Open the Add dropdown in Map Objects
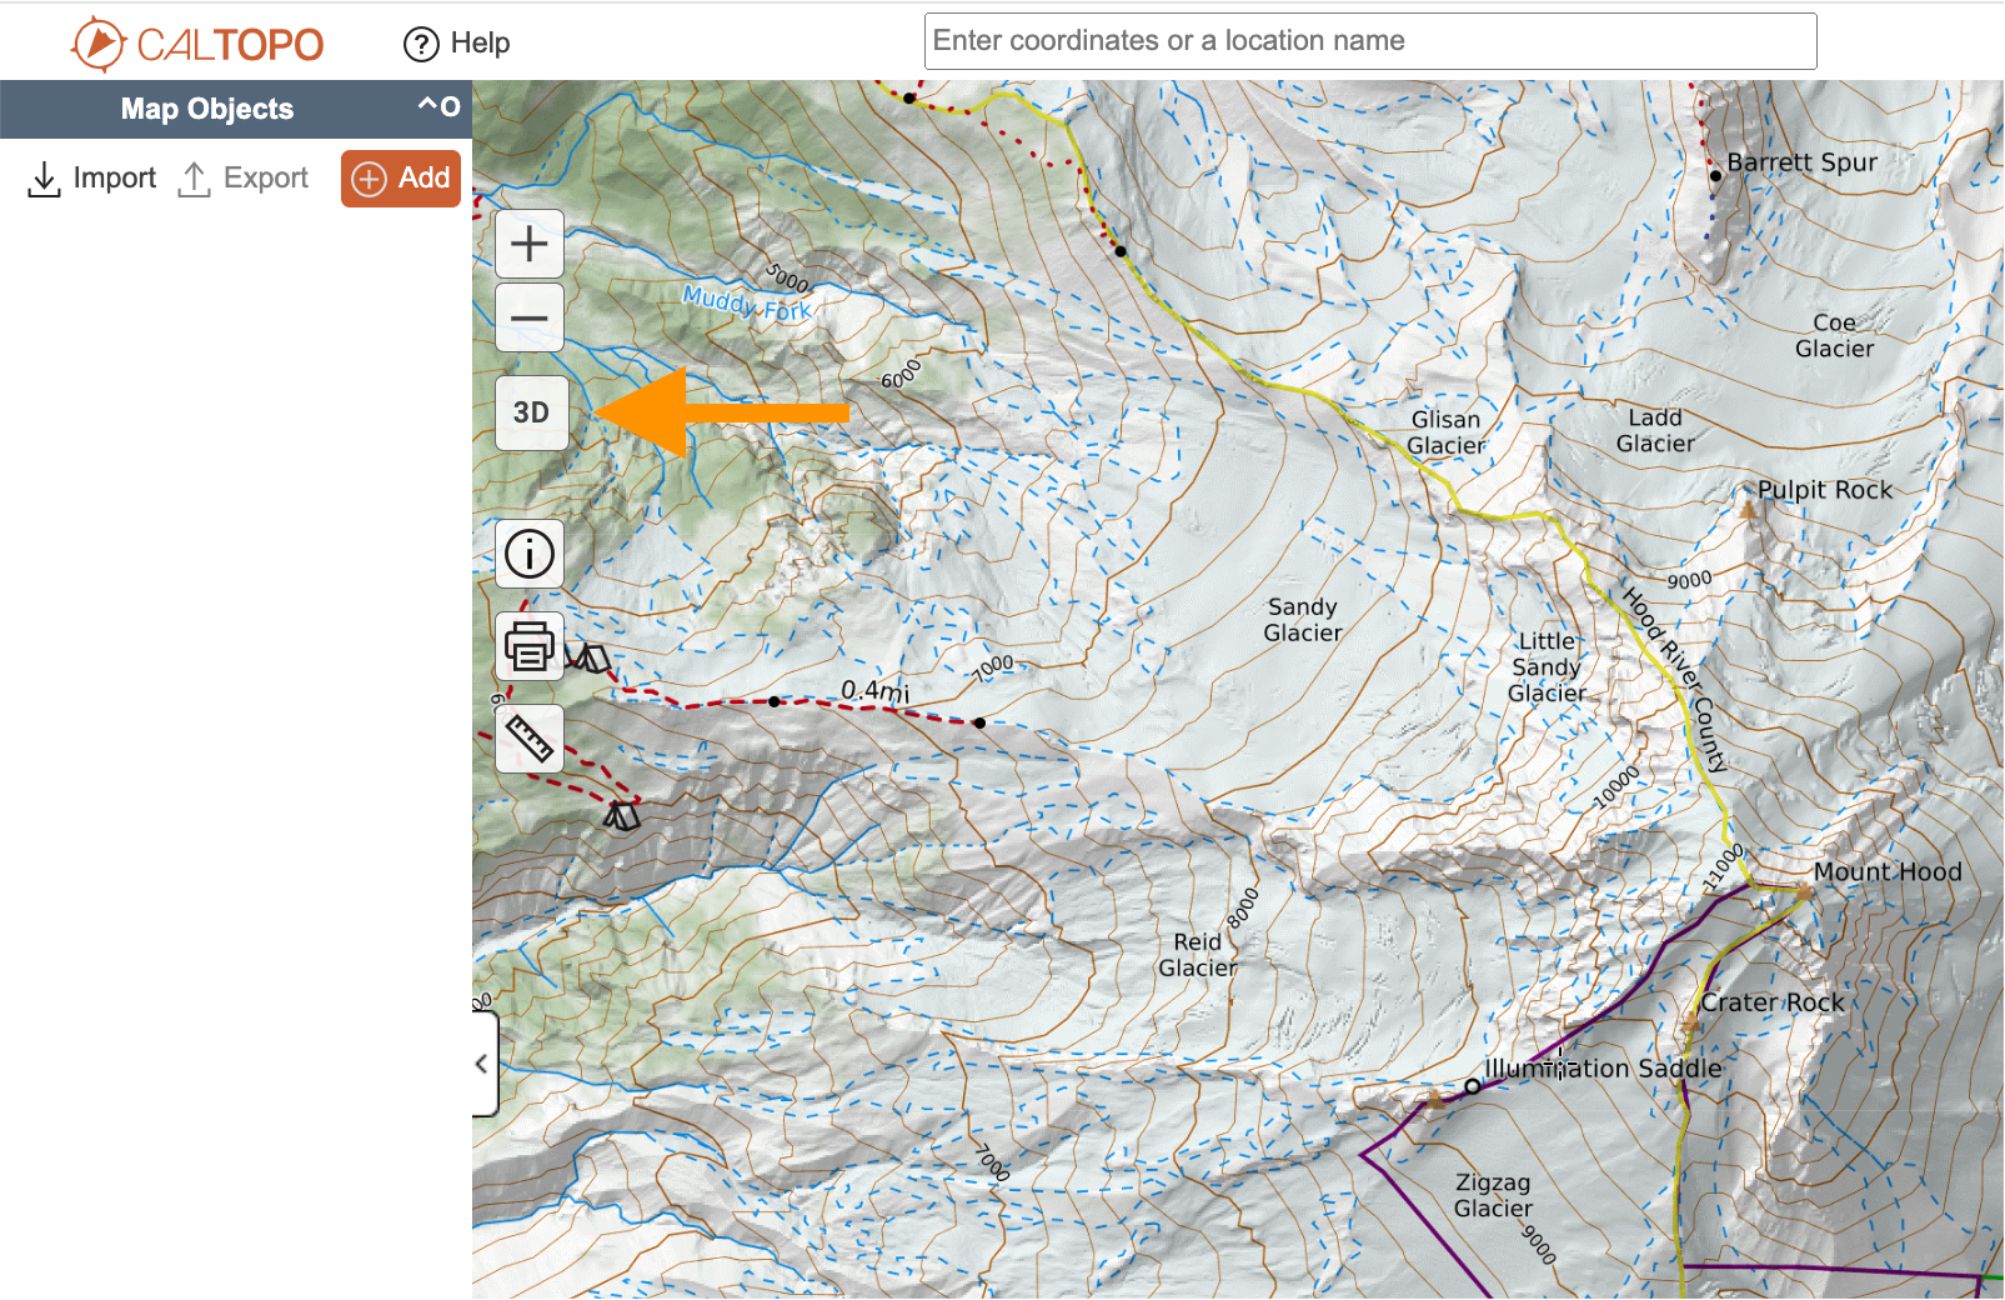The height and width of the screenshot is (1300, 2005). tap(399, 178)
